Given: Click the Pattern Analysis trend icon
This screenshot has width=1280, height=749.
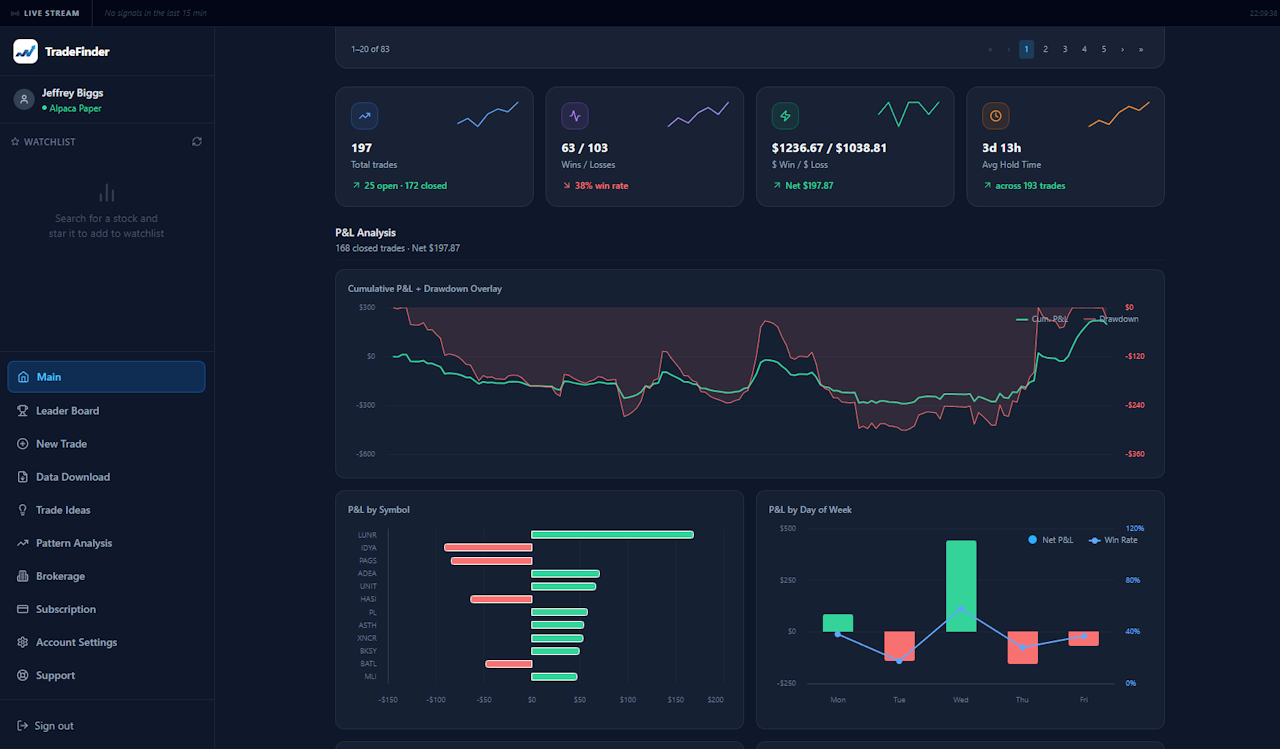Looking at the screenshot, I should (23, 543).
